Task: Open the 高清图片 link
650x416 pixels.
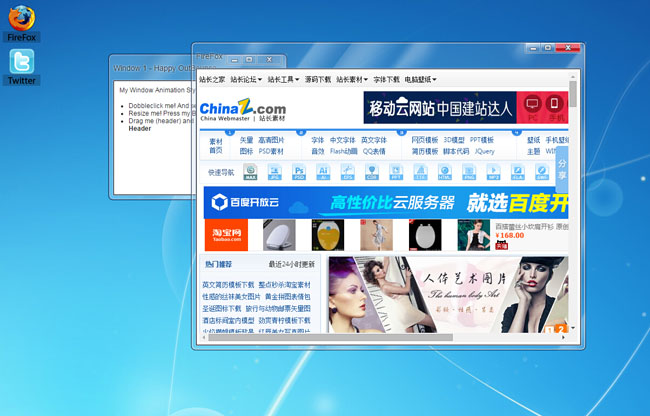Action: click(x=271, y=140)
